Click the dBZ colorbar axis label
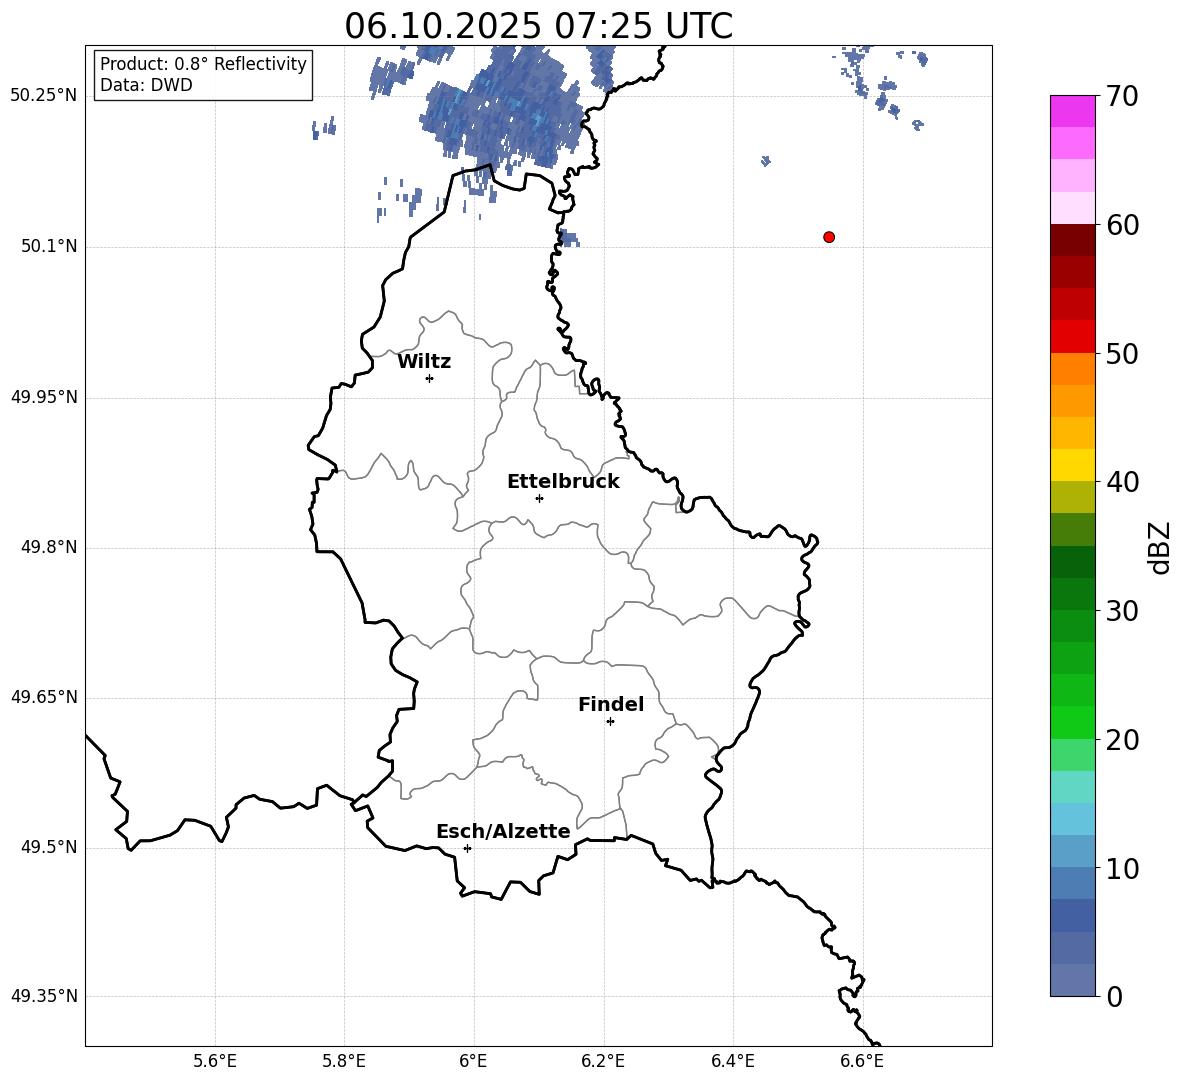 tap(1159, 547)
